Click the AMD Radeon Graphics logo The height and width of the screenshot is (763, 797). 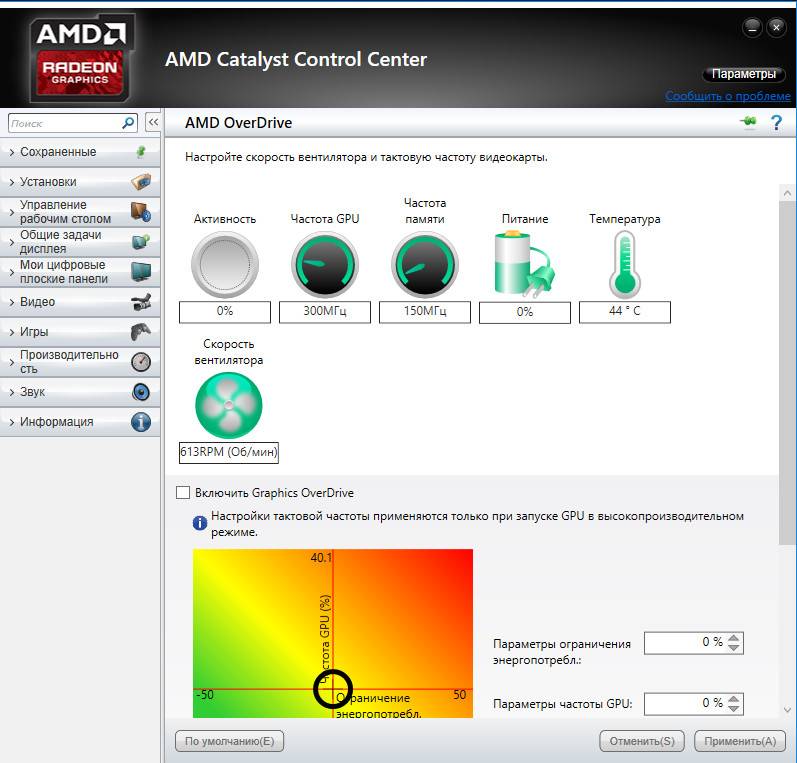point(81,57)
